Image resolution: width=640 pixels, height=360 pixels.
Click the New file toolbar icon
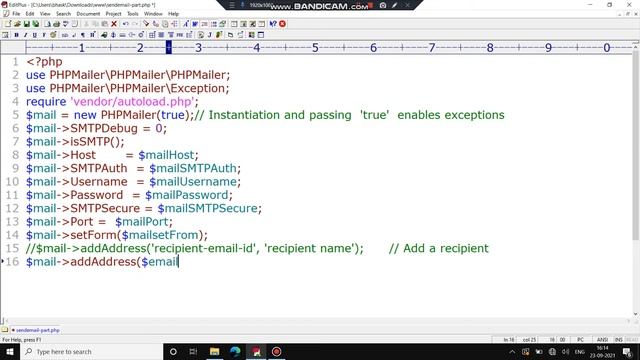click(8, 24)
